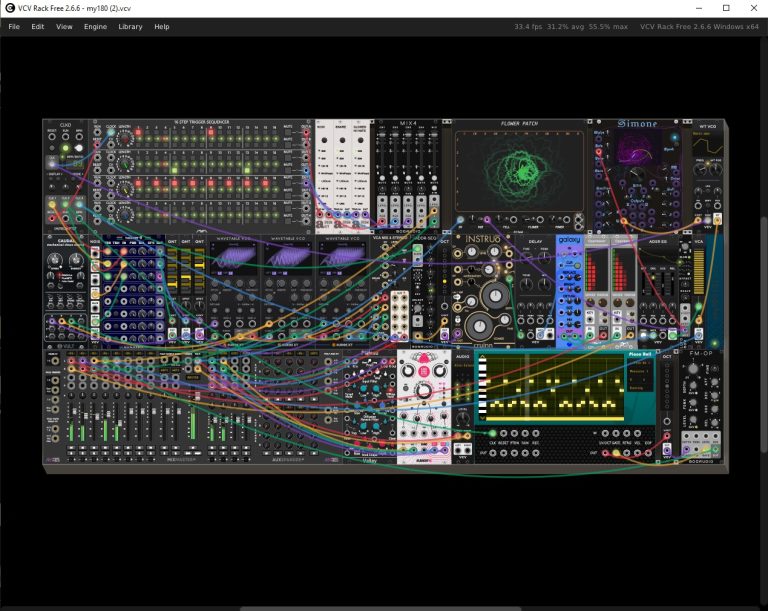This screenshot has width=768, height=611.
Task: Click the CLOCK input jack on sequencer row one
Action: [x=111, y=132]
